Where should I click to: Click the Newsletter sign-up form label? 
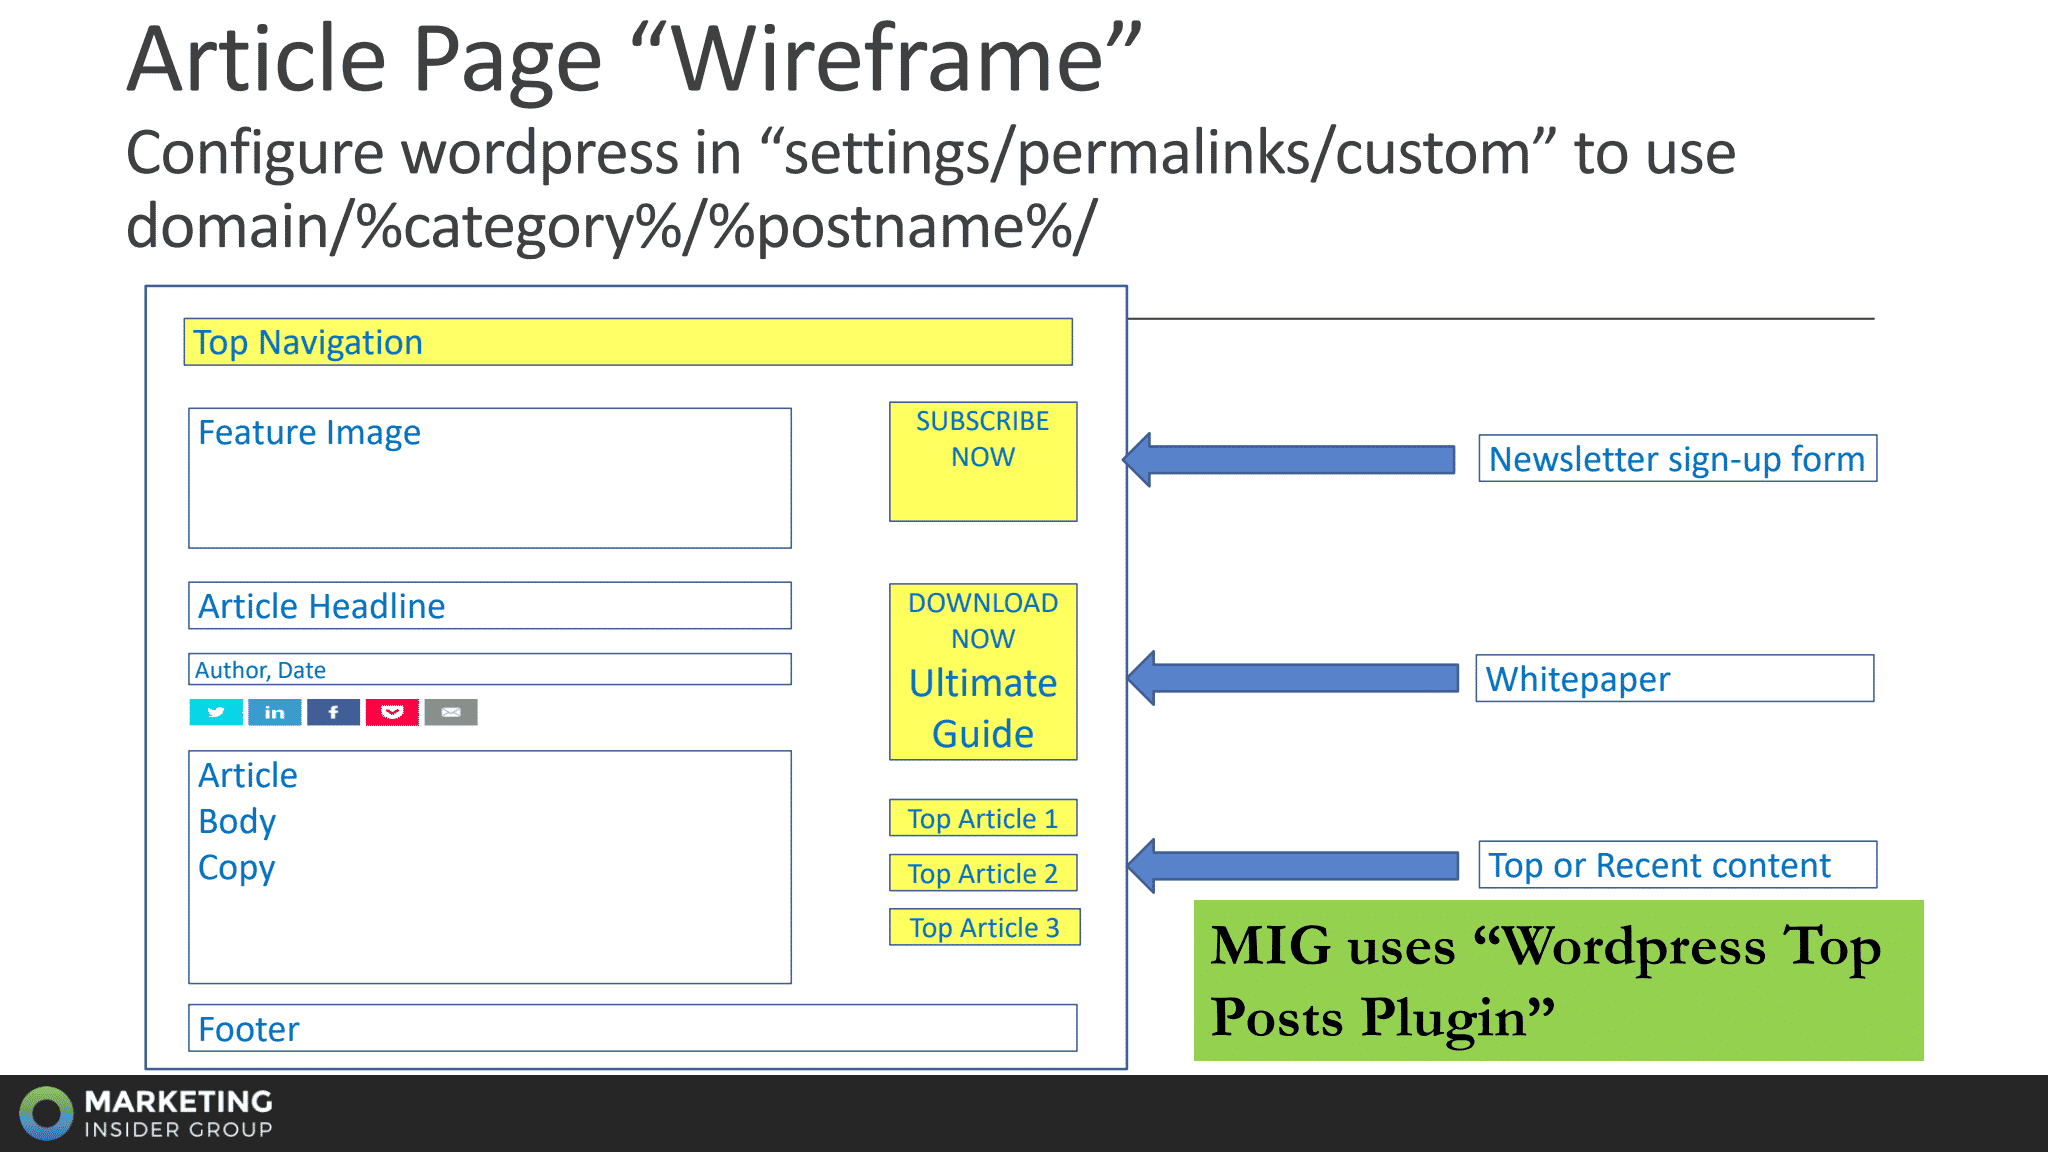pos(1676,459)
